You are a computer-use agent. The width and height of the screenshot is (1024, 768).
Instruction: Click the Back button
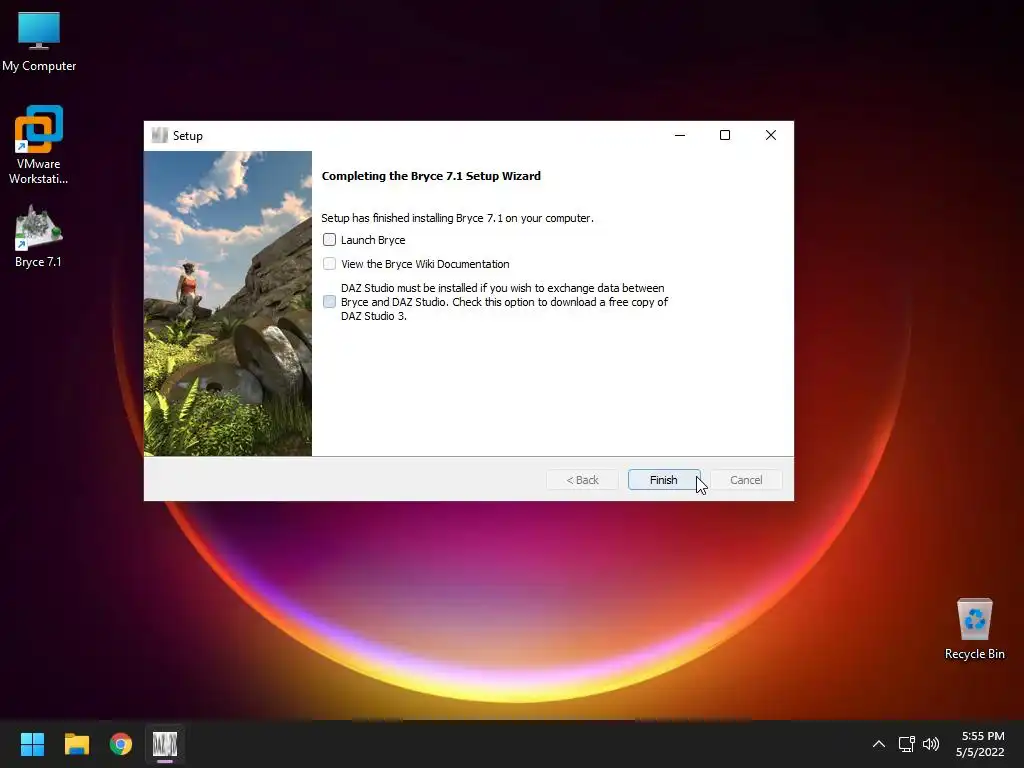click(583, 480)
